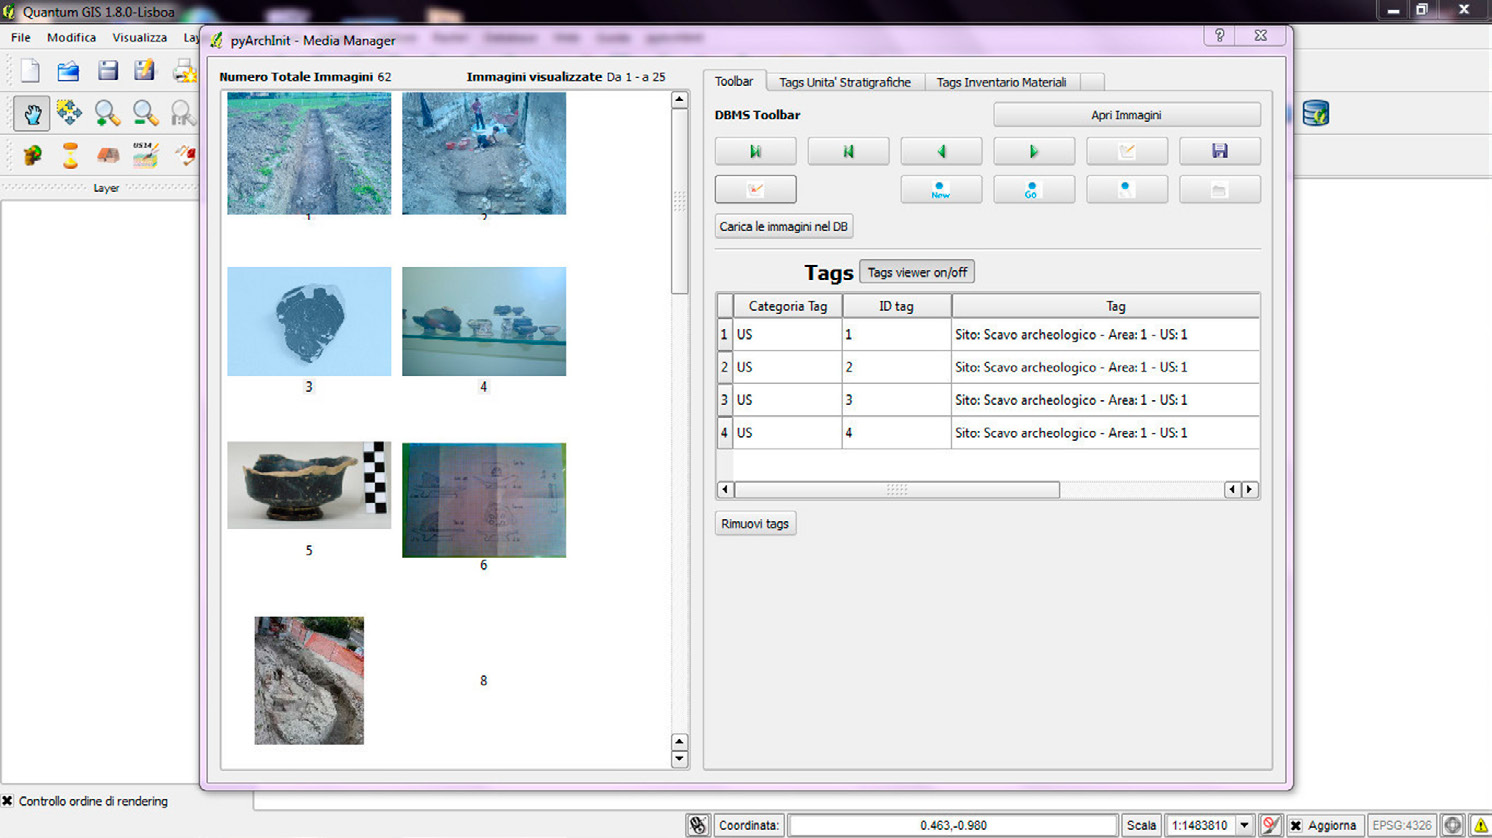Open the pyArchInit site plugin icon
The height and width of the screenshot is (838, 1492).
point(32,155)
